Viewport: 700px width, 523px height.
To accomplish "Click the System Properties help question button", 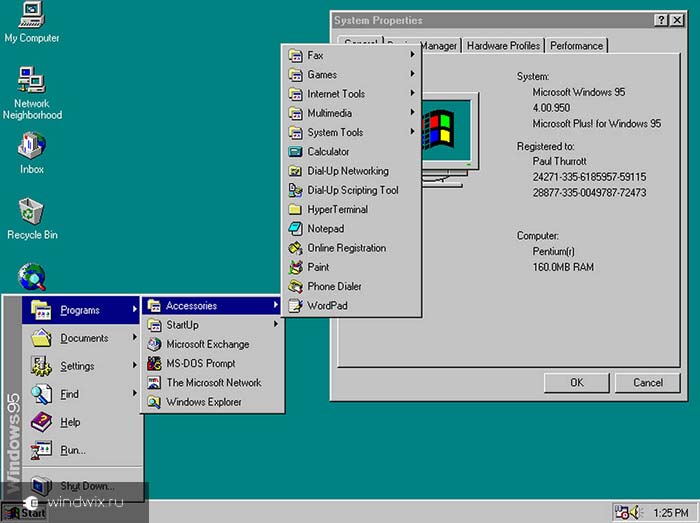I will coord(661,20).
